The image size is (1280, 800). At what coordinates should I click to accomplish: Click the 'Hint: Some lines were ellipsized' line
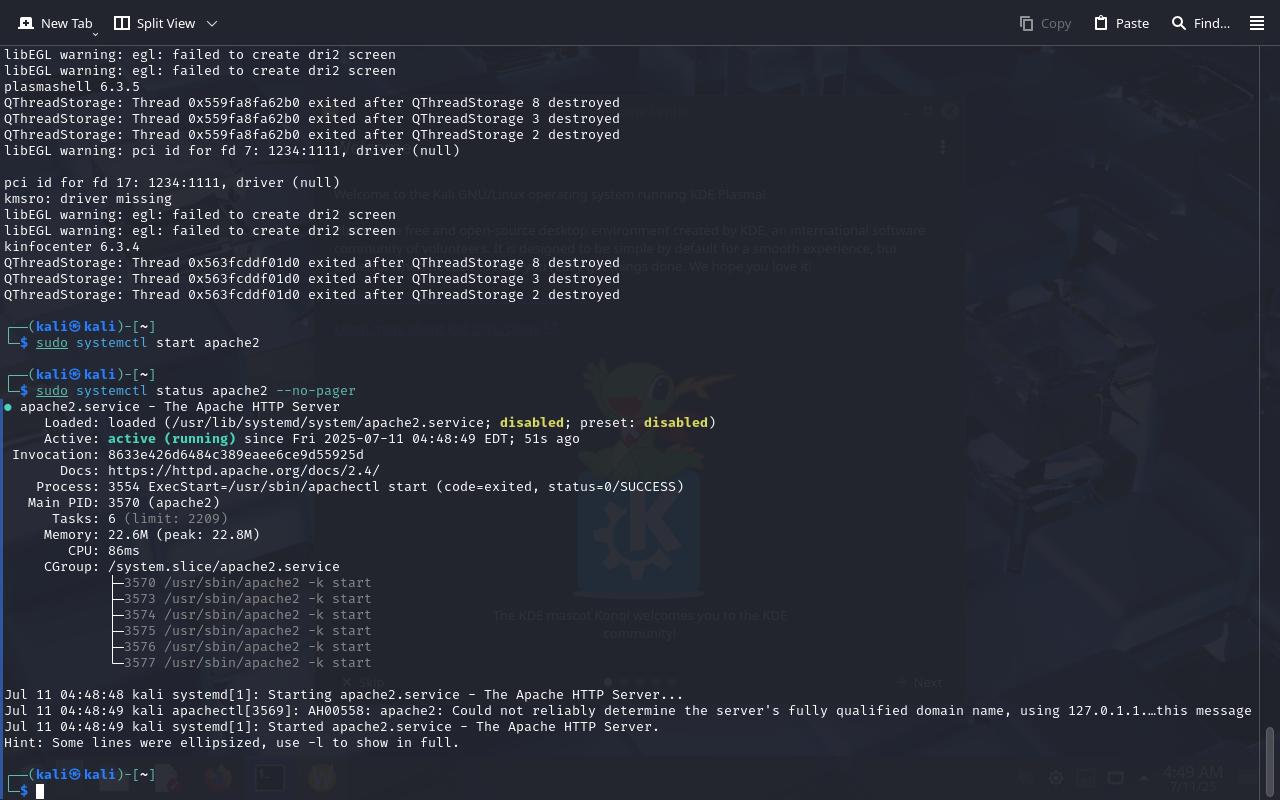tap(232, 743)
